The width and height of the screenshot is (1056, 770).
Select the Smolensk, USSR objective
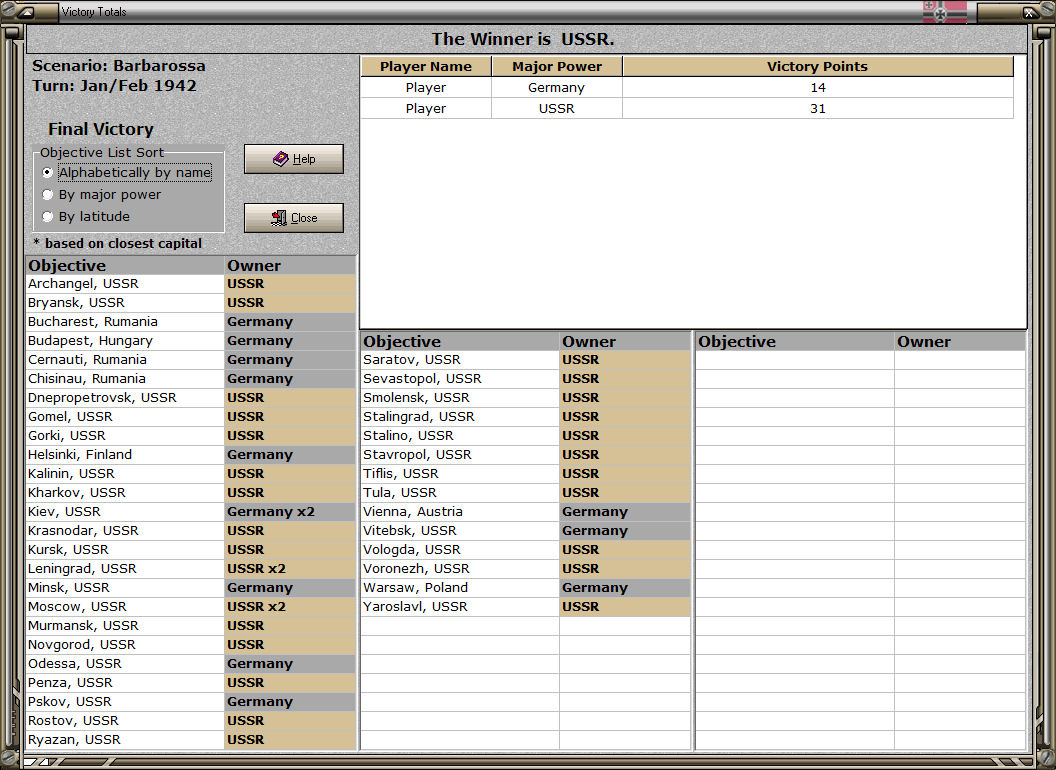460,397
